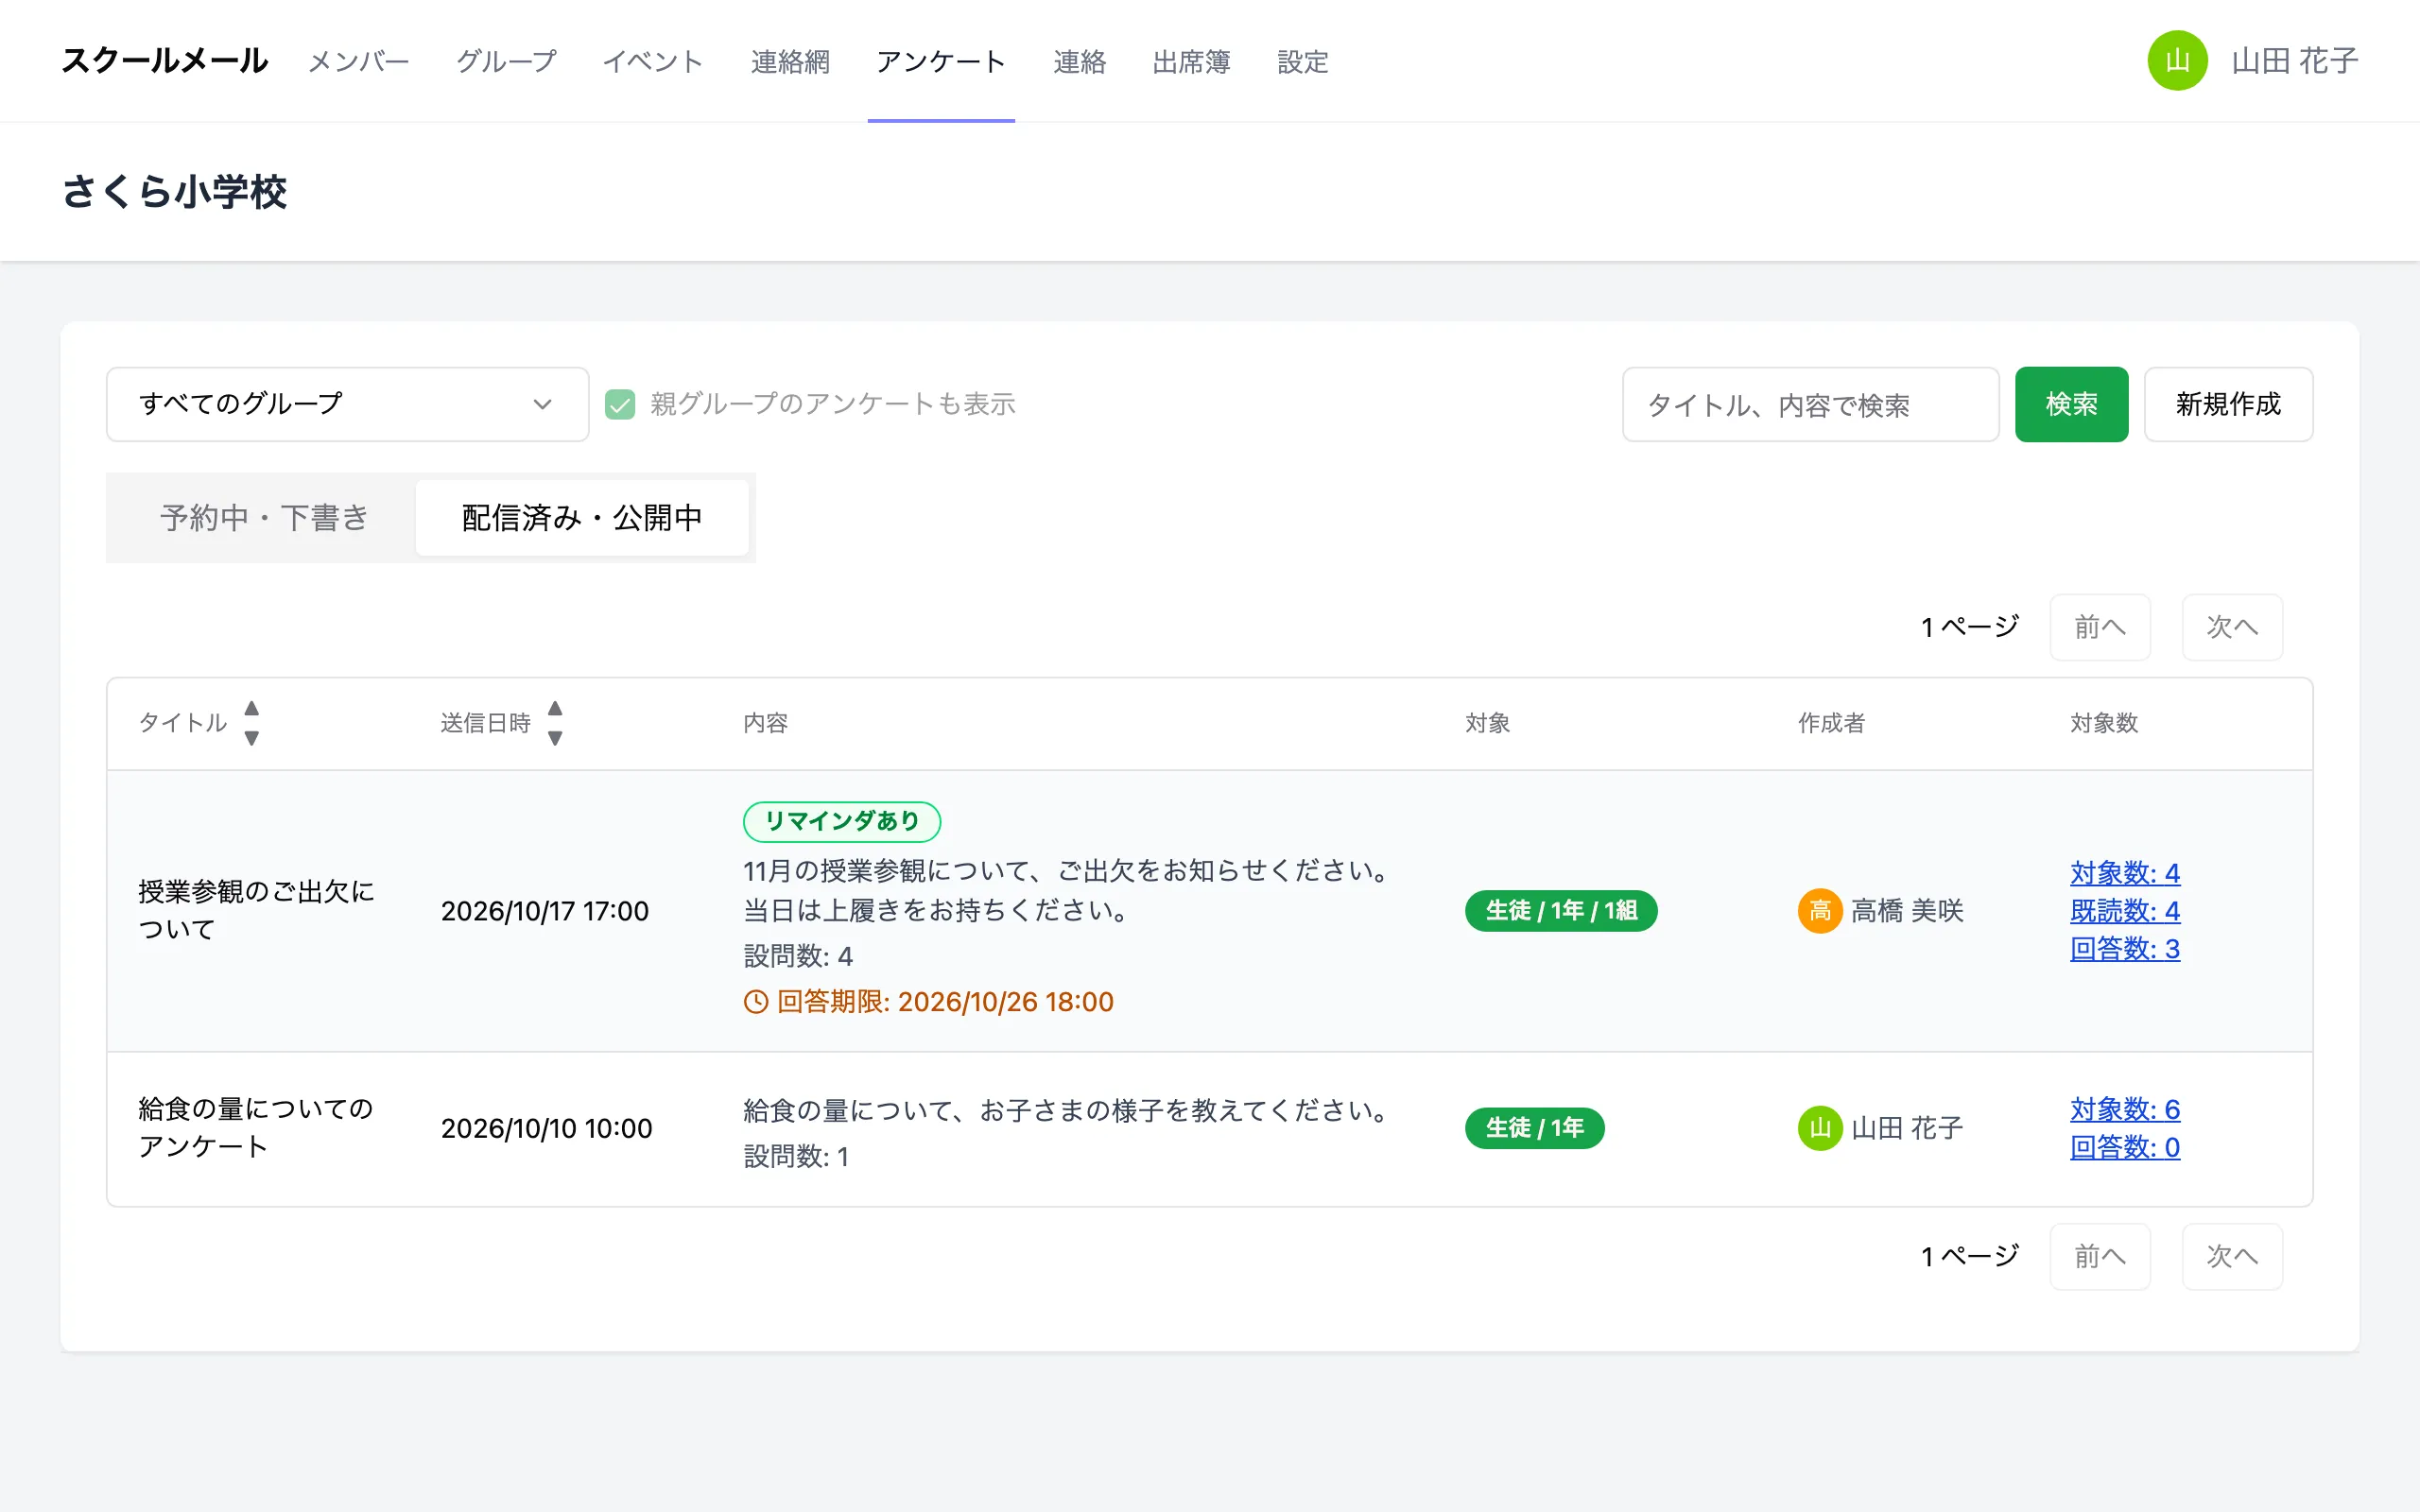
Task: Click the 新規作成 button
Action: (2228, 404)
